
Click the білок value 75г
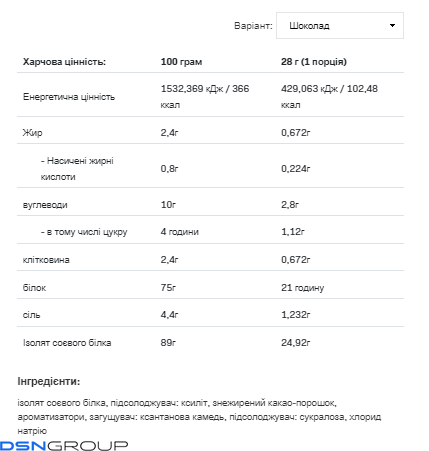click(168, 288)
